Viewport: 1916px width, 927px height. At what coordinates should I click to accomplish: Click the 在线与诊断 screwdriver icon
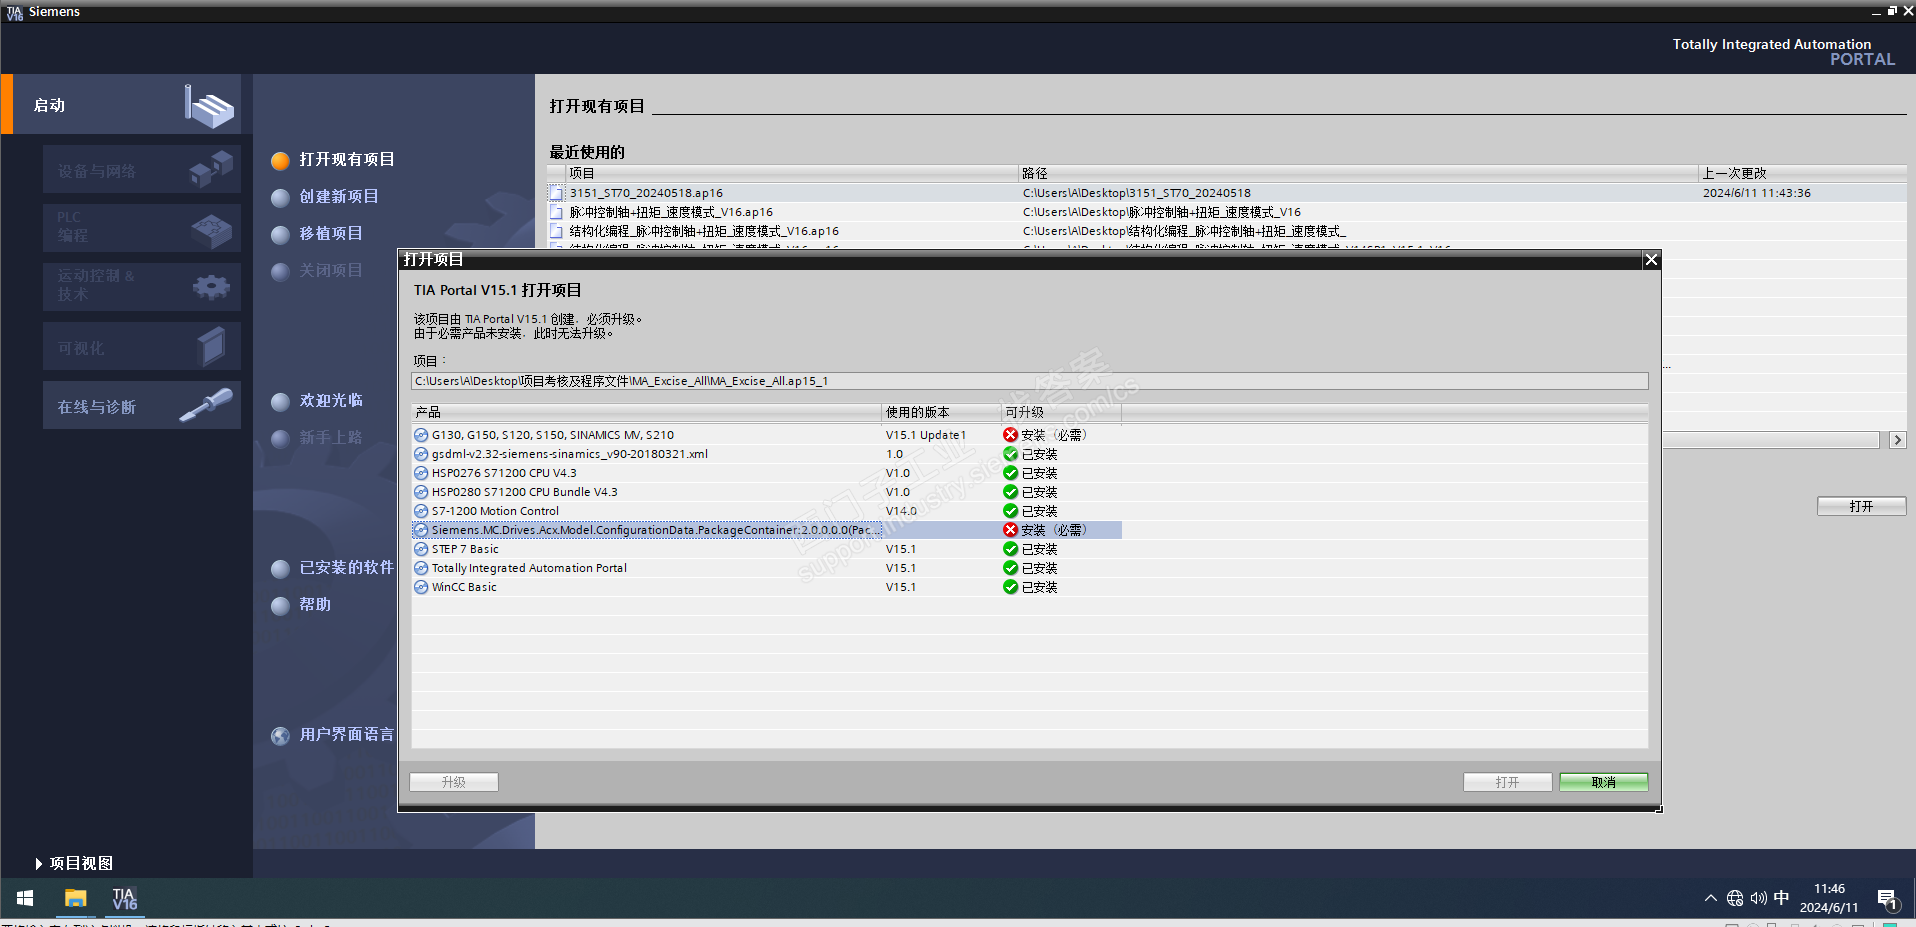(x=206, y=405)
